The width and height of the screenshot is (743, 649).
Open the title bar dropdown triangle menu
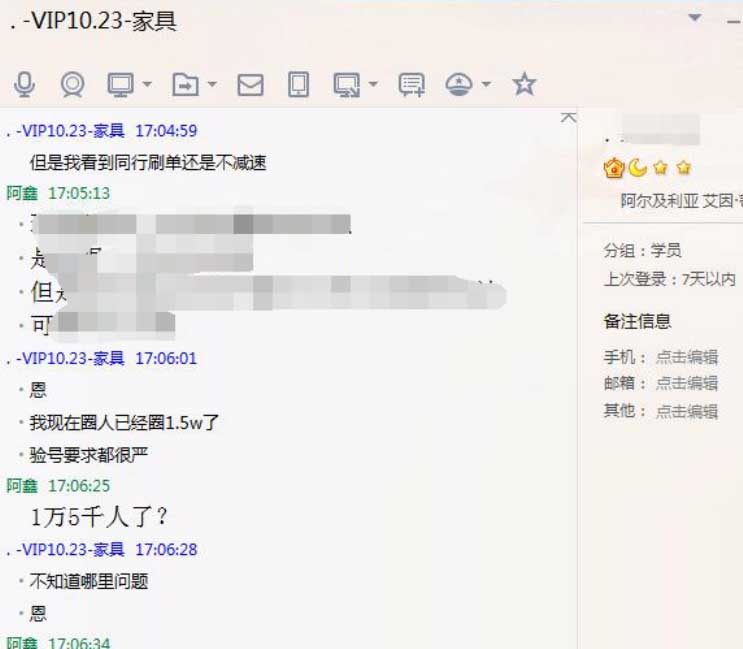point(695,18)
